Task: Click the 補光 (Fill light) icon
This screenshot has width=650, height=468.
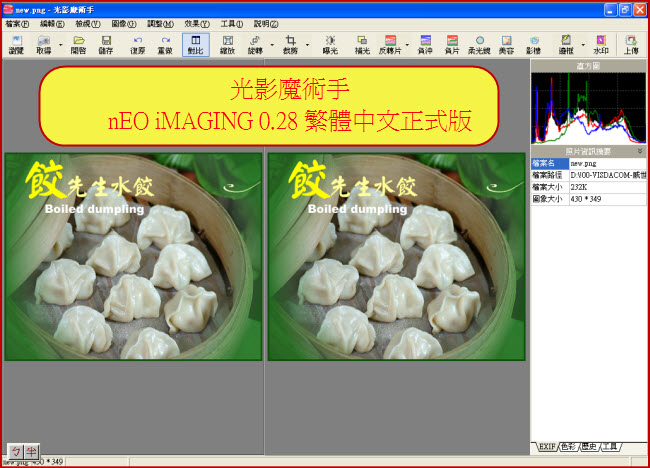Action: click(x=362, y=44)
